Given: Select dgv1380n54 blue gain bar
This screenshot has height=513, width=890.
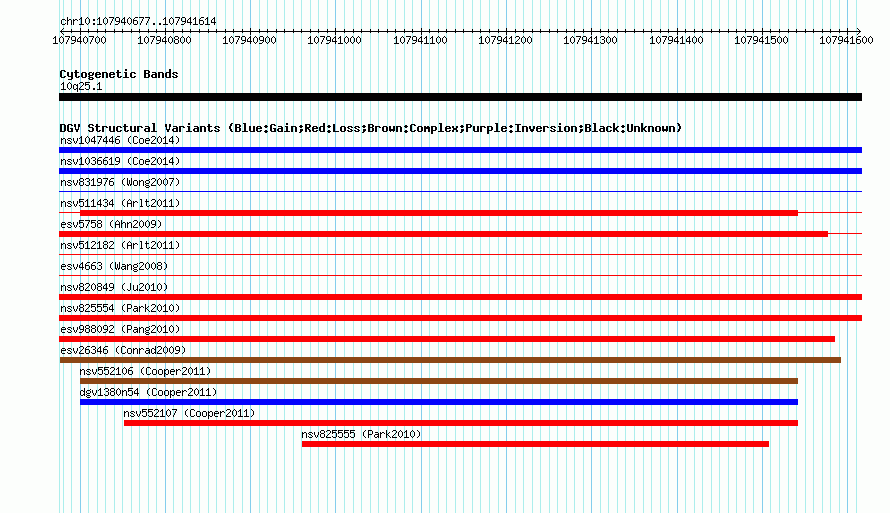Looking at the screenshot, I should pyautogui.click(x=439, y=402).
